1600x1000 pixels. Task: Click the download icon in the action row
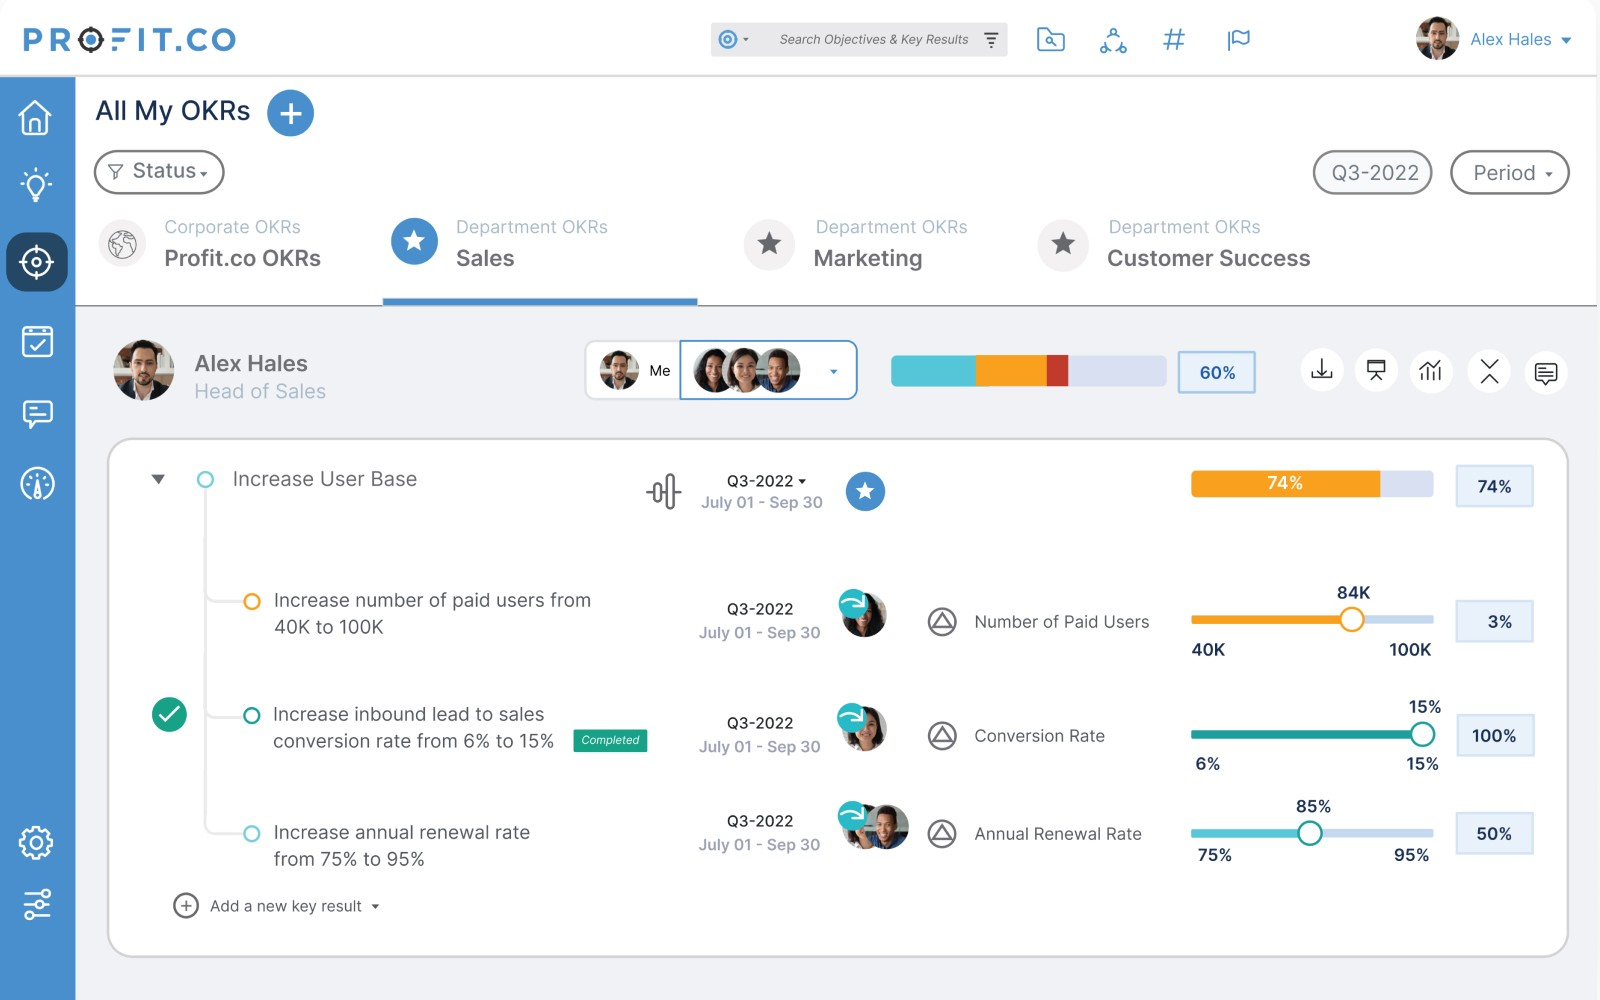coord(1322,371)
